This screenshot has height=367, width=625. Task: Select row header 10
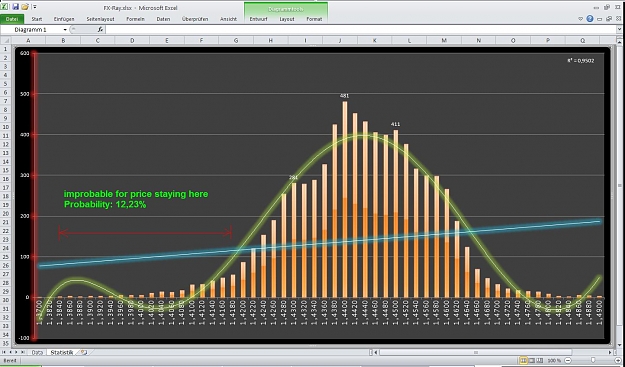click(6, 127)
